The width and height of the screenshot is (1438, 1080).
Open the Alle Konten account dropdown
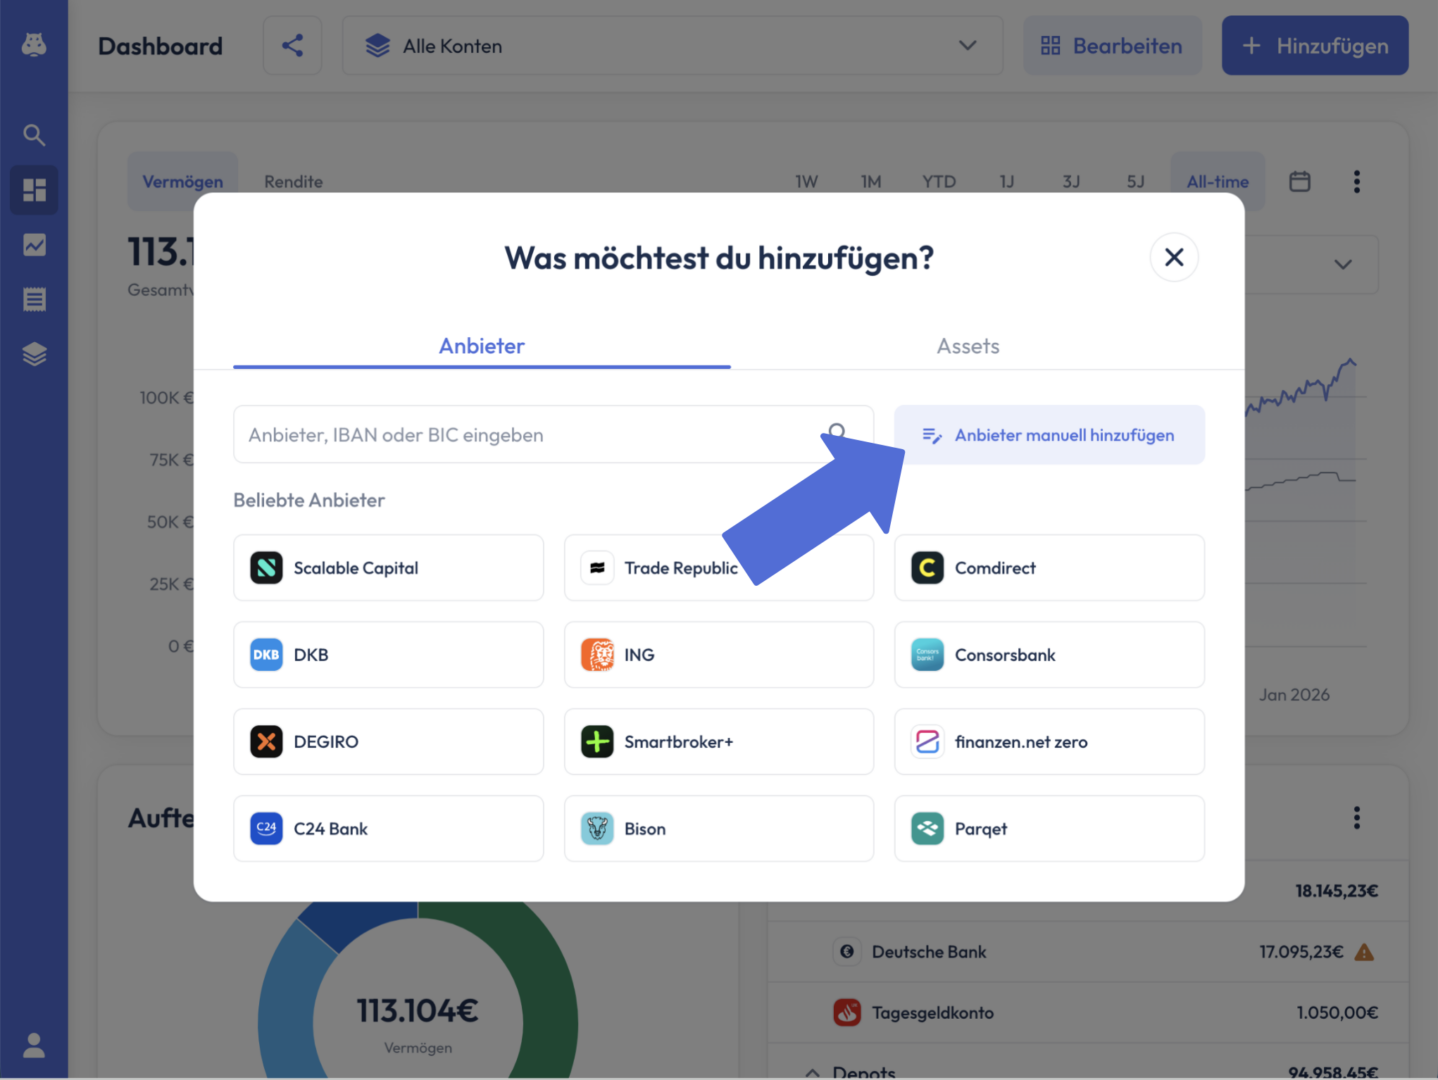click(672, 45)
